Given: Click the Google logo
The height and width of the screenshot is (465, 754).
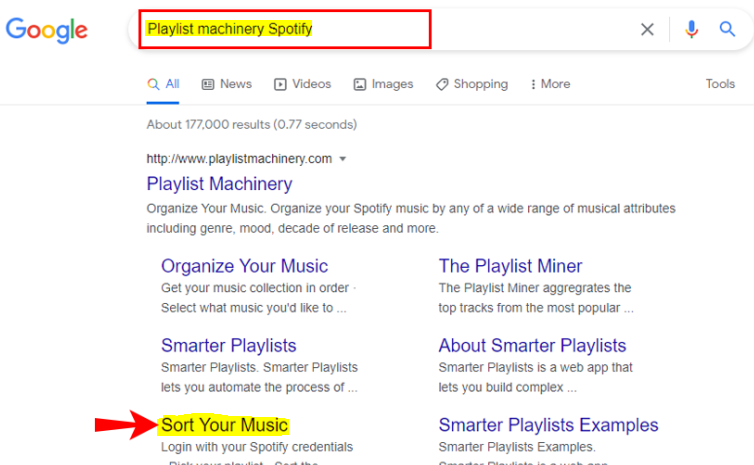Looking at the screenshot, I should coord(47,30).
